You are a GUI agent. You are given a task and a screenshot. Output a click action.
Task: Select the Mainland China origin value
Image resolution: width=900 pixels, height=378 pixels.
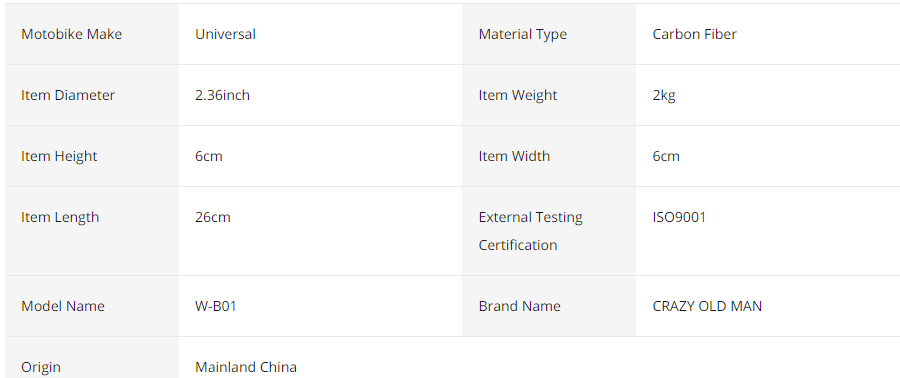(x=246, y=367)
